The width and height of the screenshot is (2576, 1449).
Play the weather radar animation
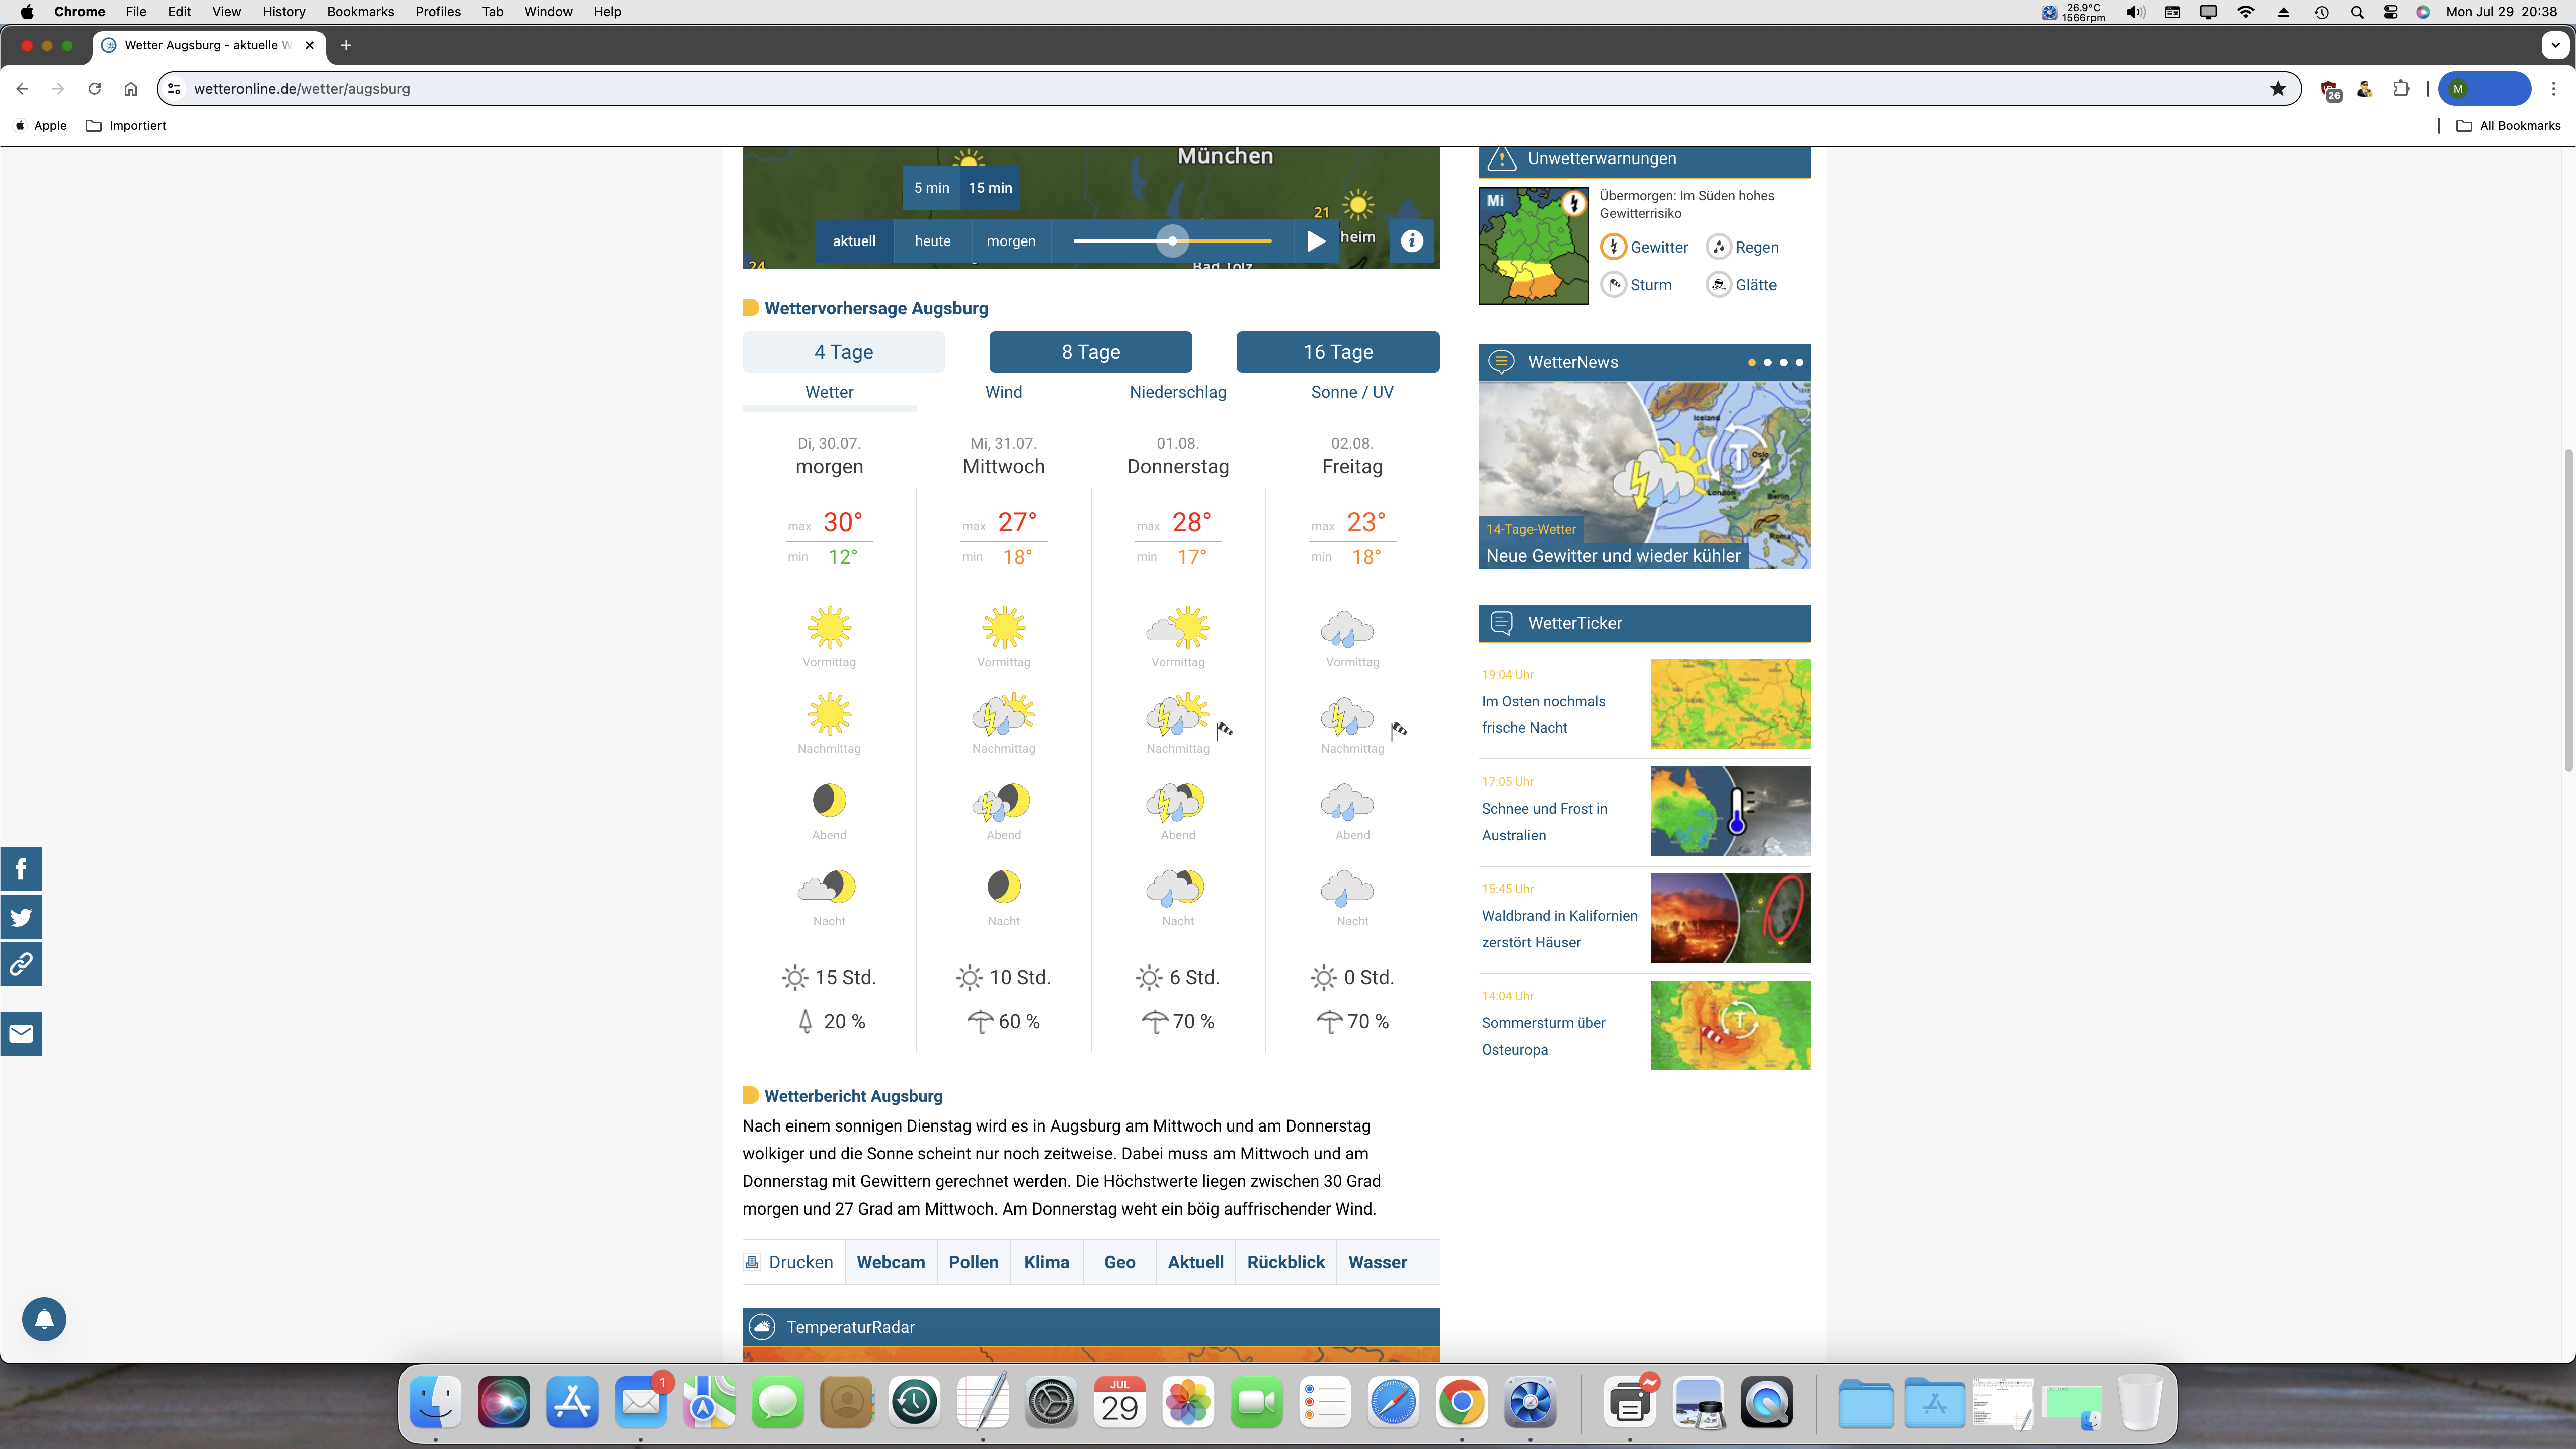click(x=1316, y=241)
